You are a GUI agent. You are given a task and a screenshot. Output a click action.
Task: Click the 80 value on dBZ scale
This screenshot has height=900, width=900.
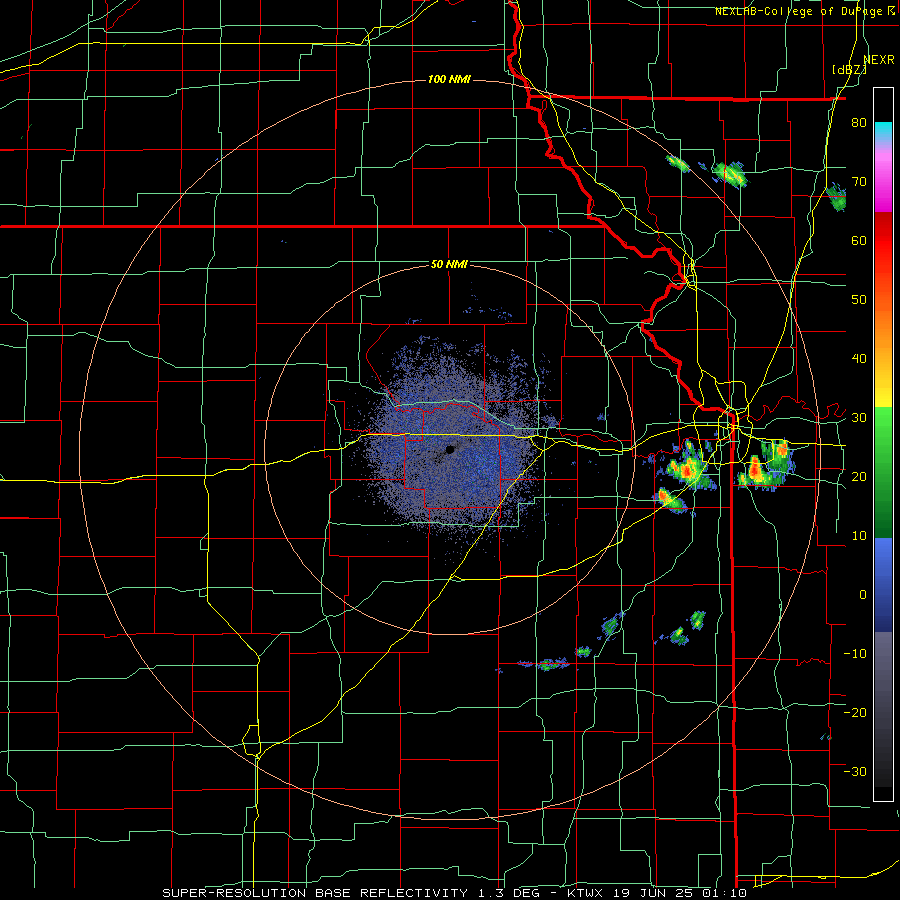point(859,122)
